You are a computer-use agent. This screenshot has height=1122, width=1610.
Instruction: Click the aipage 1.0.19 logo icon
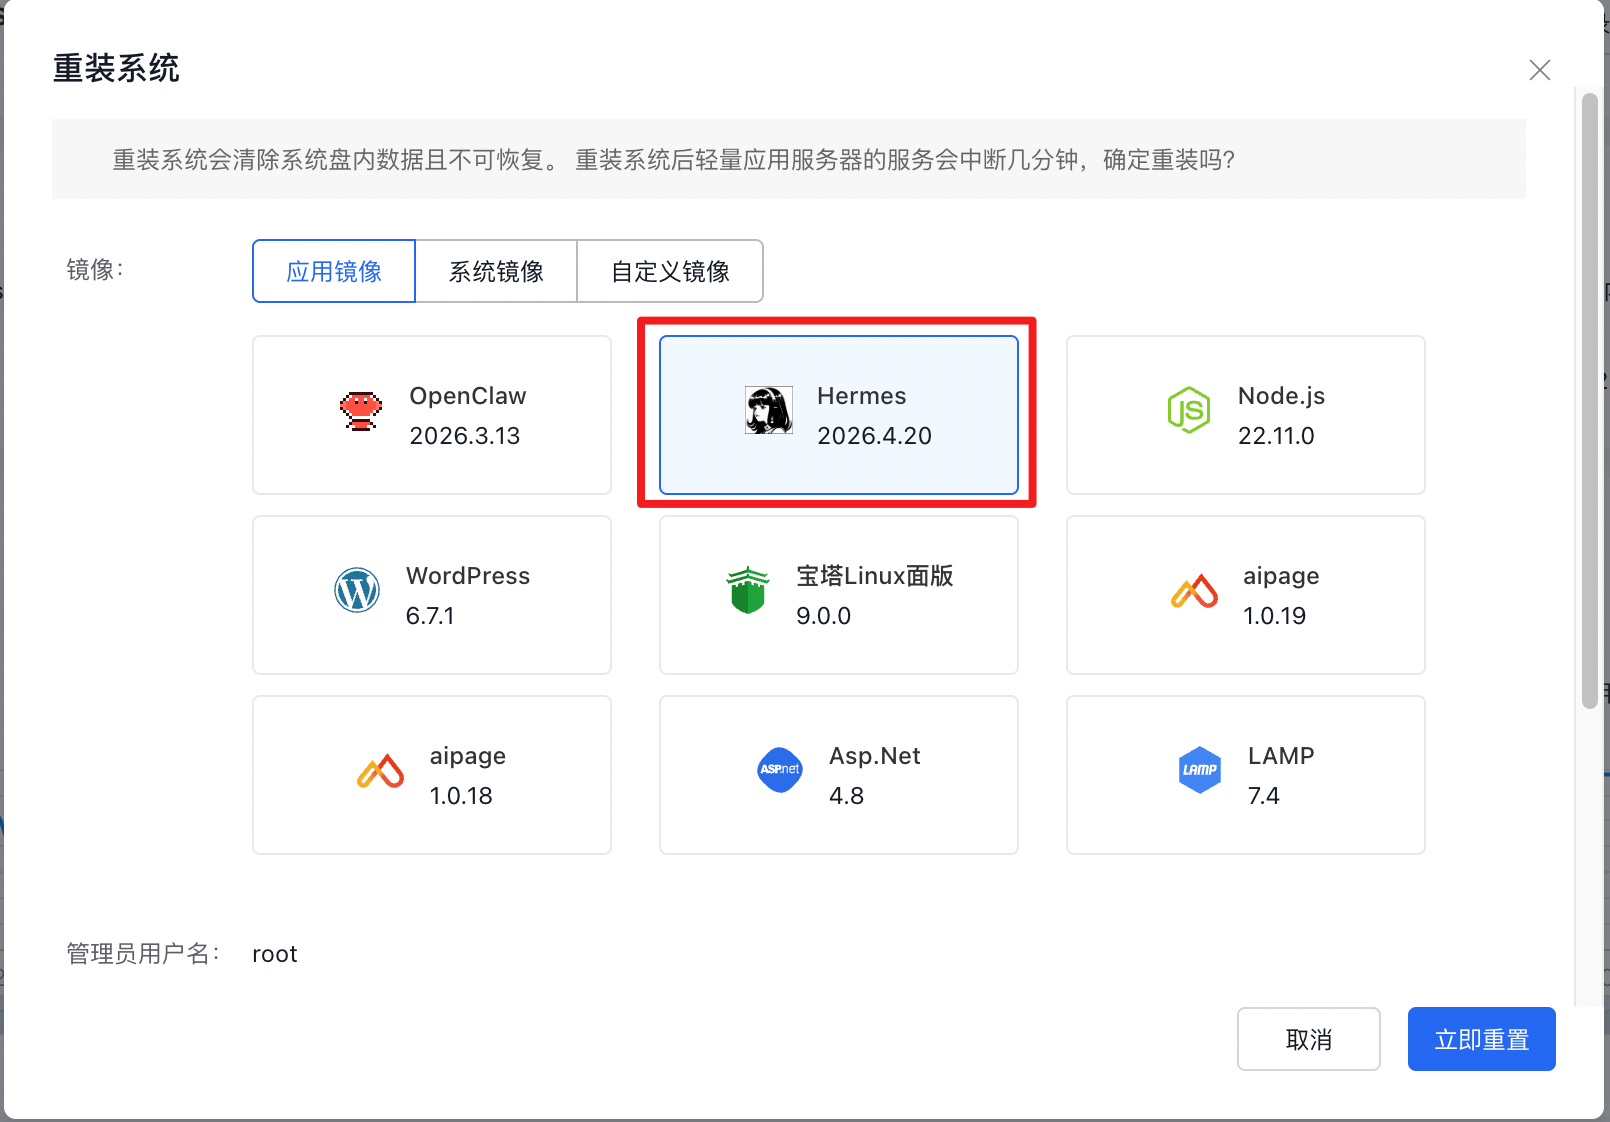tap(1195, 591)
